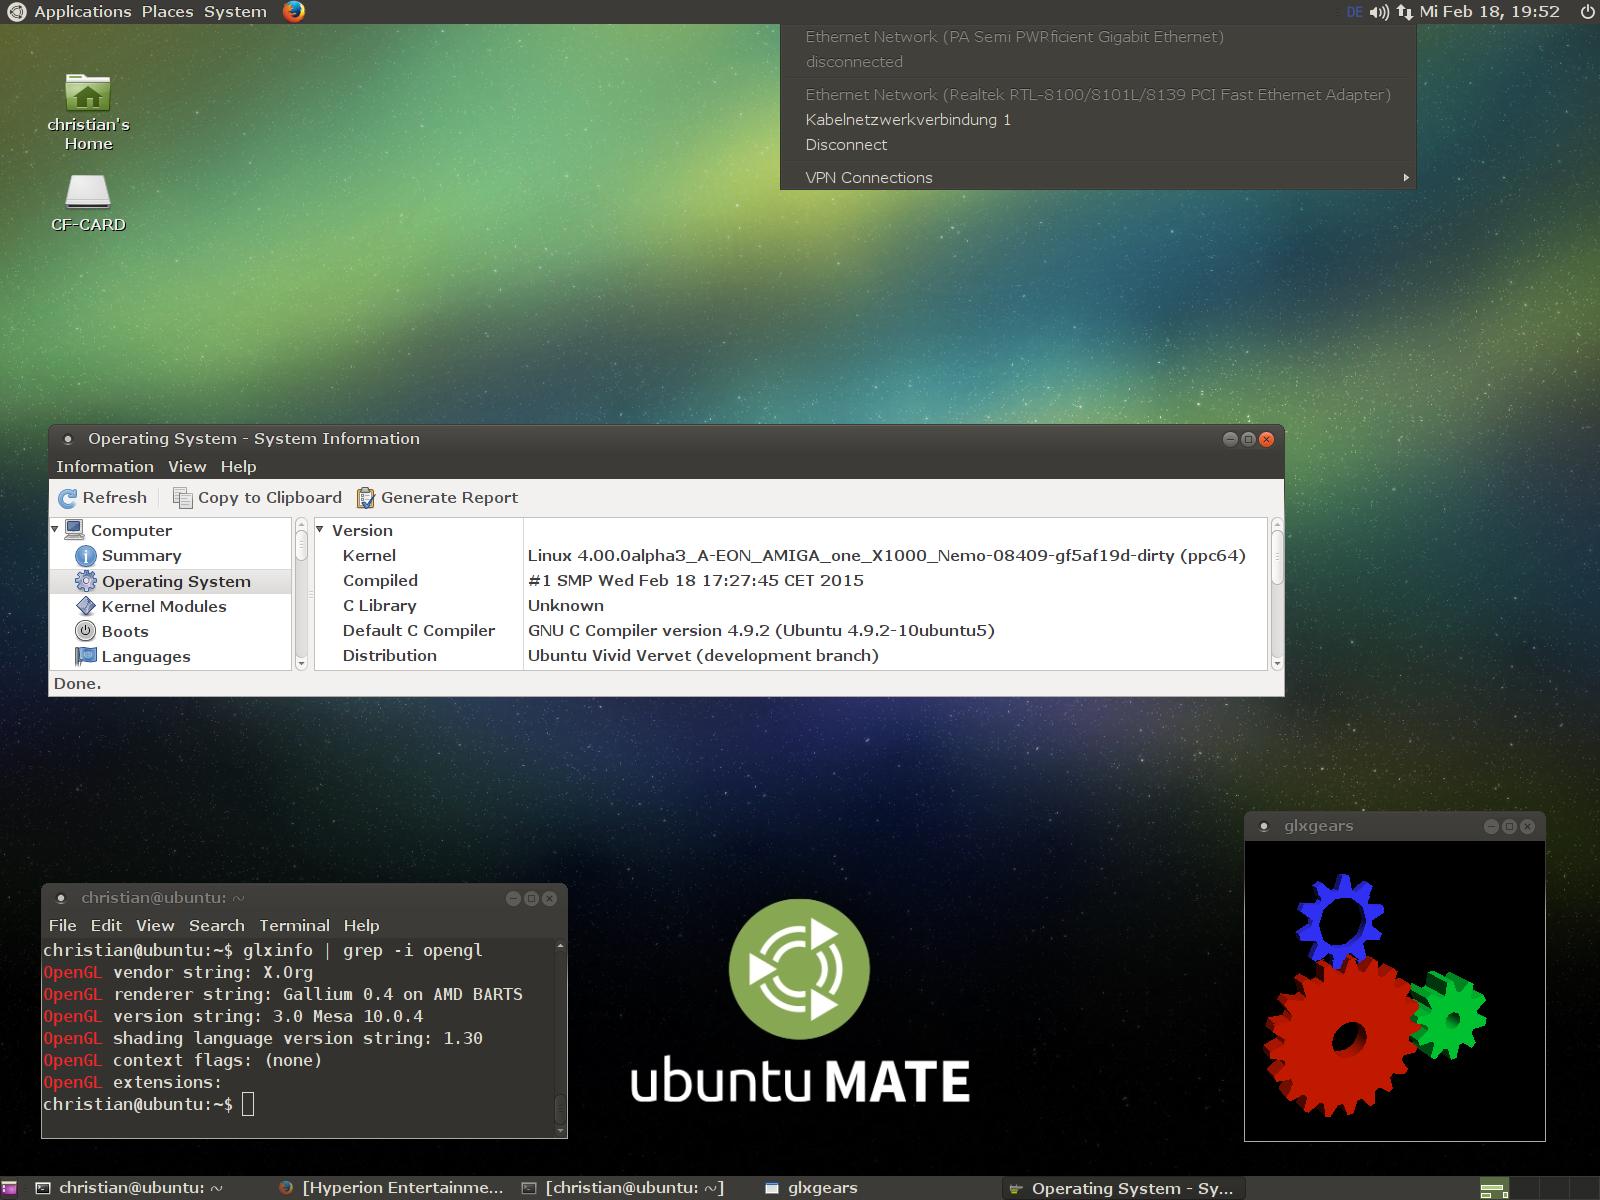Viewport: 1600px width, 1200px height.
Task: Open the Information menu in System Information
Action: click(105, 467)
